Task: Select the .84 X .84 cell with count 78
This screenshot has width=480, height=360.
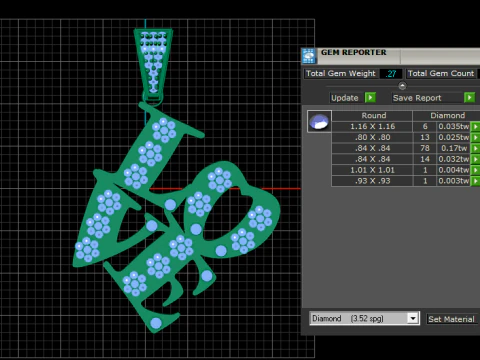Action: [x=372, y=148]
